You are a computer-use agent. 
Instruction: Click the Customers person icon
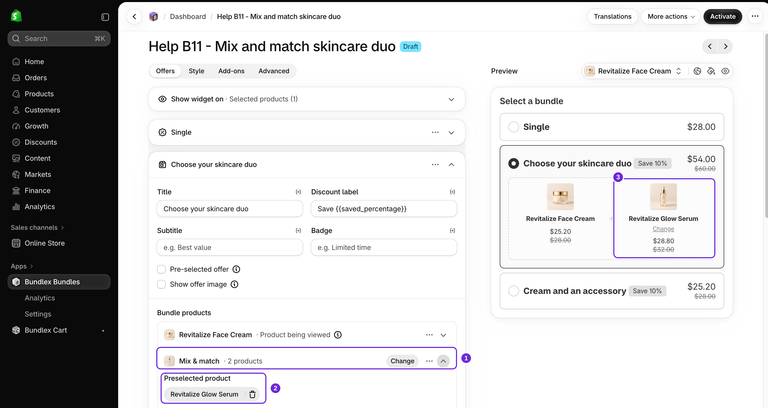(16, 110)
